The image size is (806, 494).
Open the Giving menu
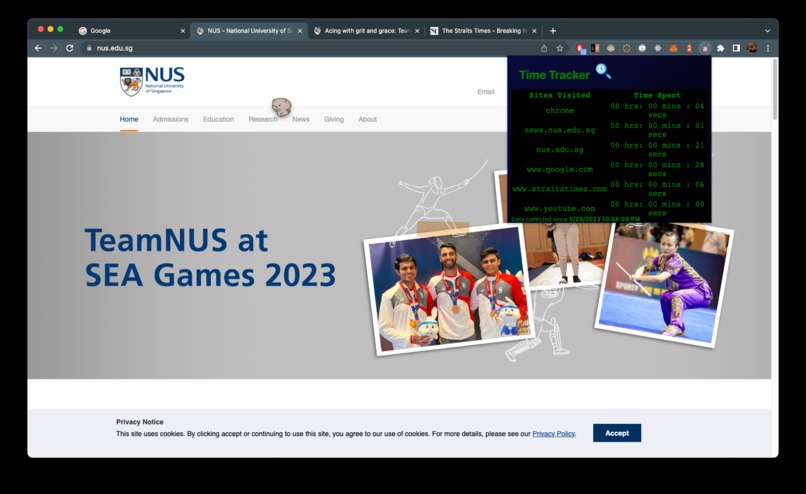tap(334, 119)
